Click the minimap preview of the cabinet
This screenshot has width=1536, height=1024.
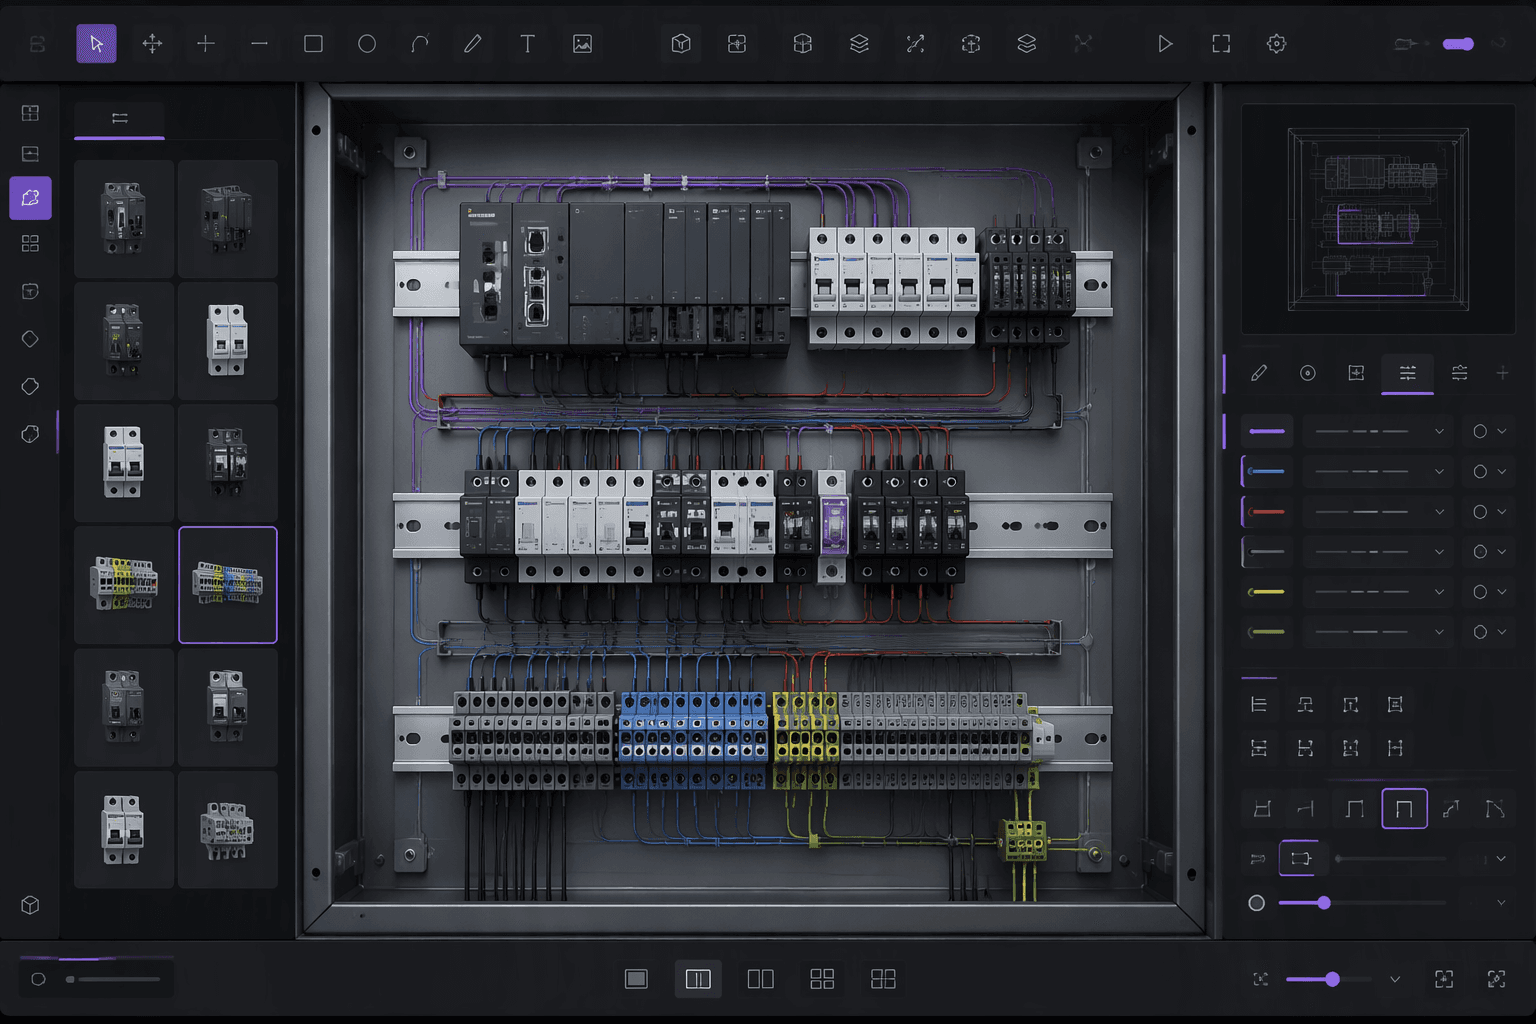(x=1378, y=218)
